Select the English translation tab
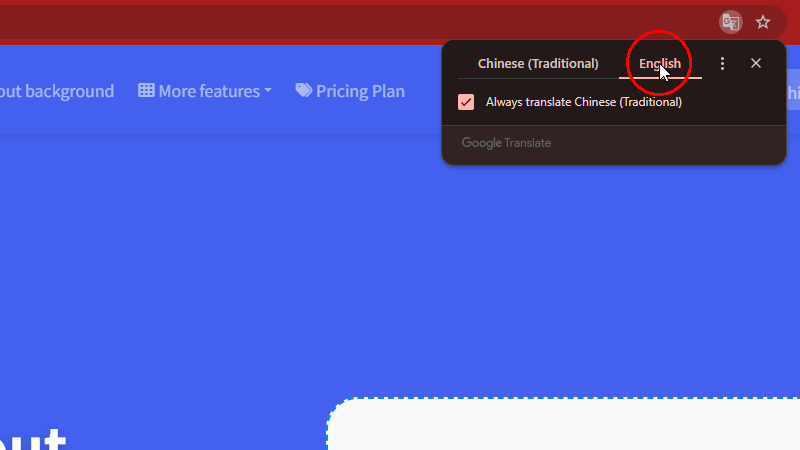 [x=660, y=63]
